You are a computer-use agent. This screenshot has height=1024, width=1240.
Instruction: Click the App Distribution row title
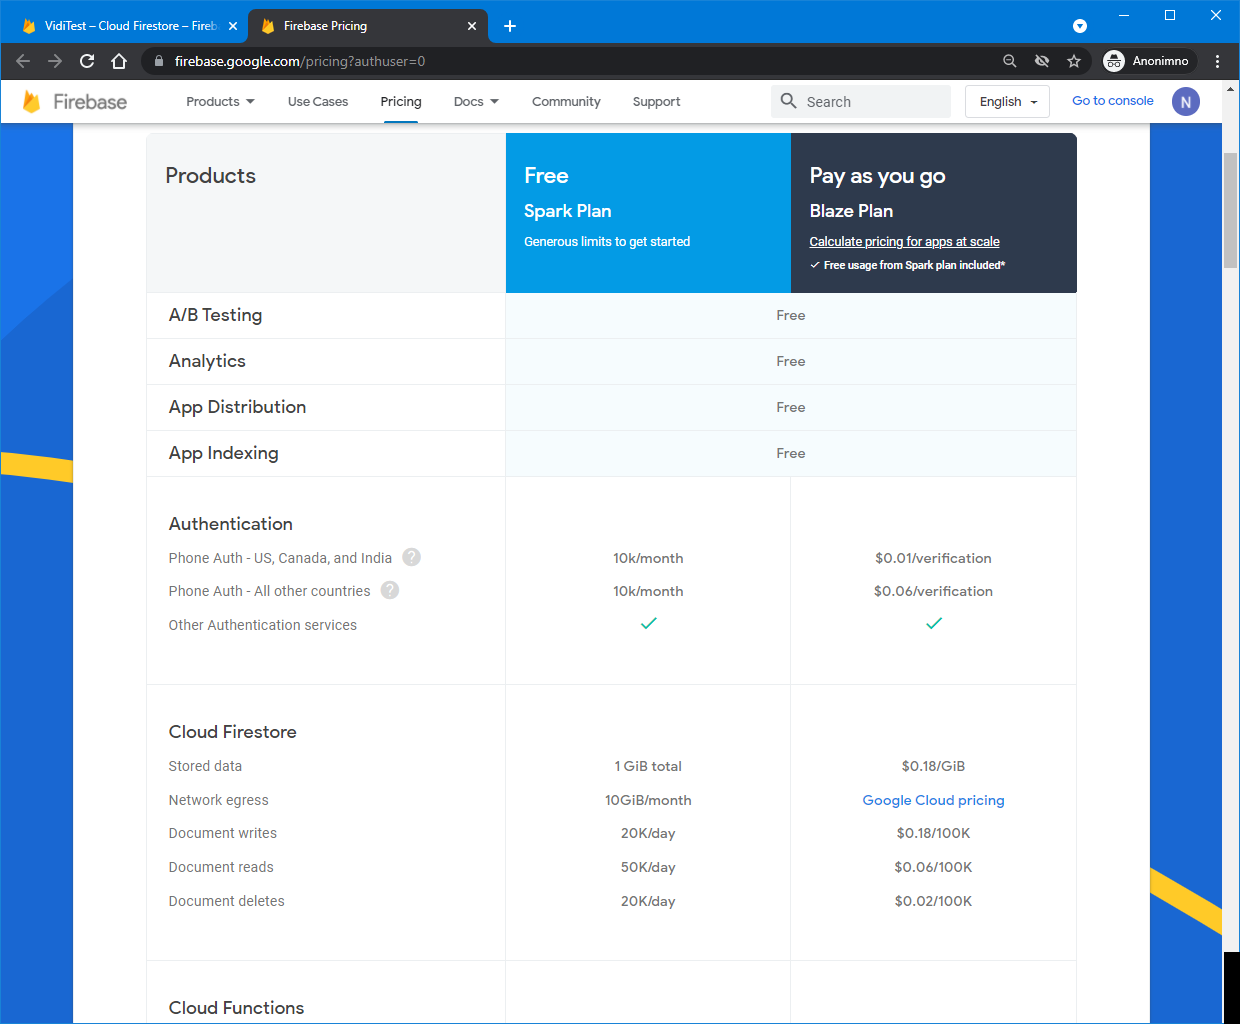click(x=237, y=407)
